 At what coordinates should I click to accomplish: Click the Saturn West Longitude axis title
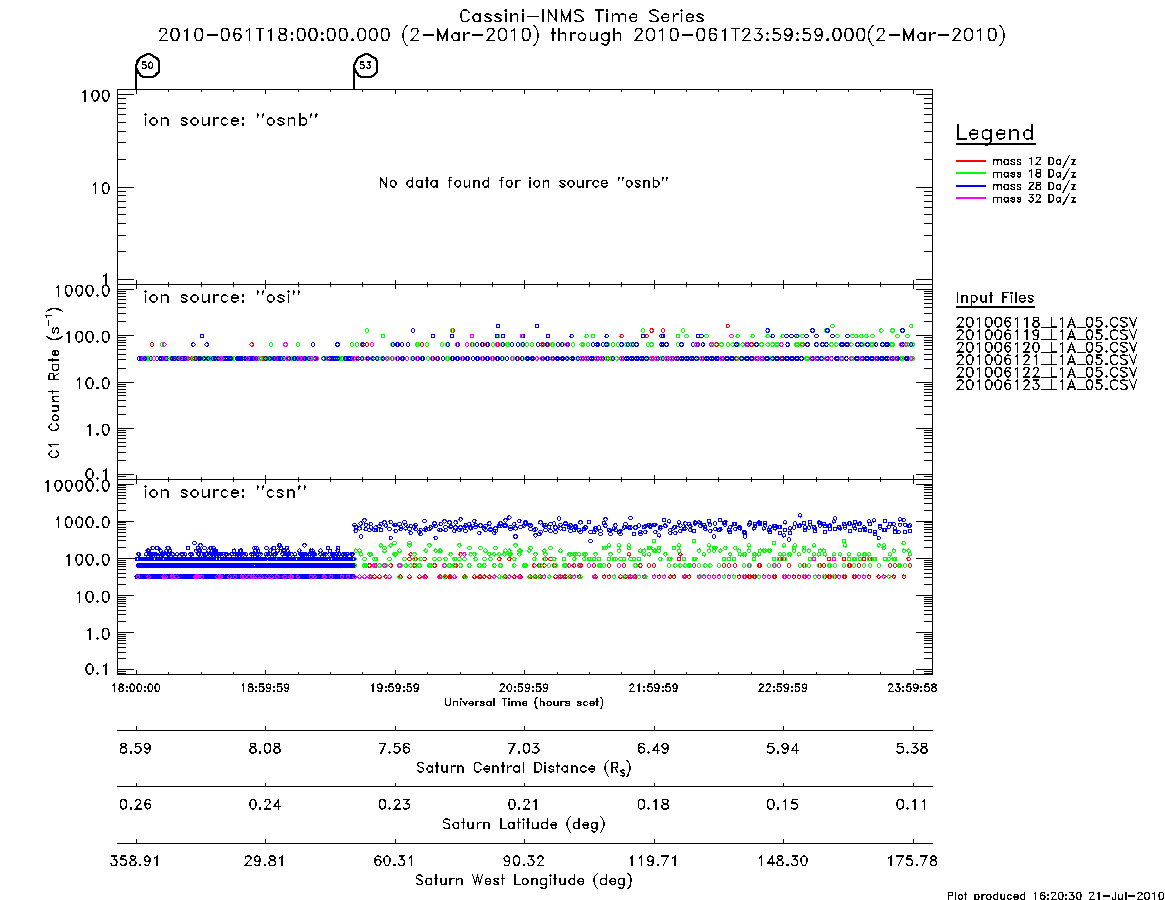(x=524, y=881)
